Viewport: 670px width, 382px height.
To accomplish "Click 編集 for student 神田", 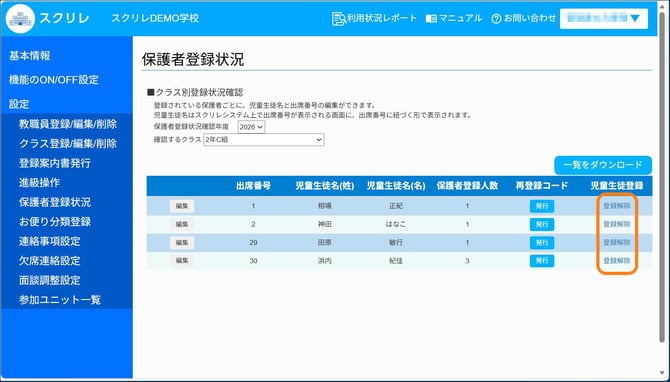I will coord(182,224).
